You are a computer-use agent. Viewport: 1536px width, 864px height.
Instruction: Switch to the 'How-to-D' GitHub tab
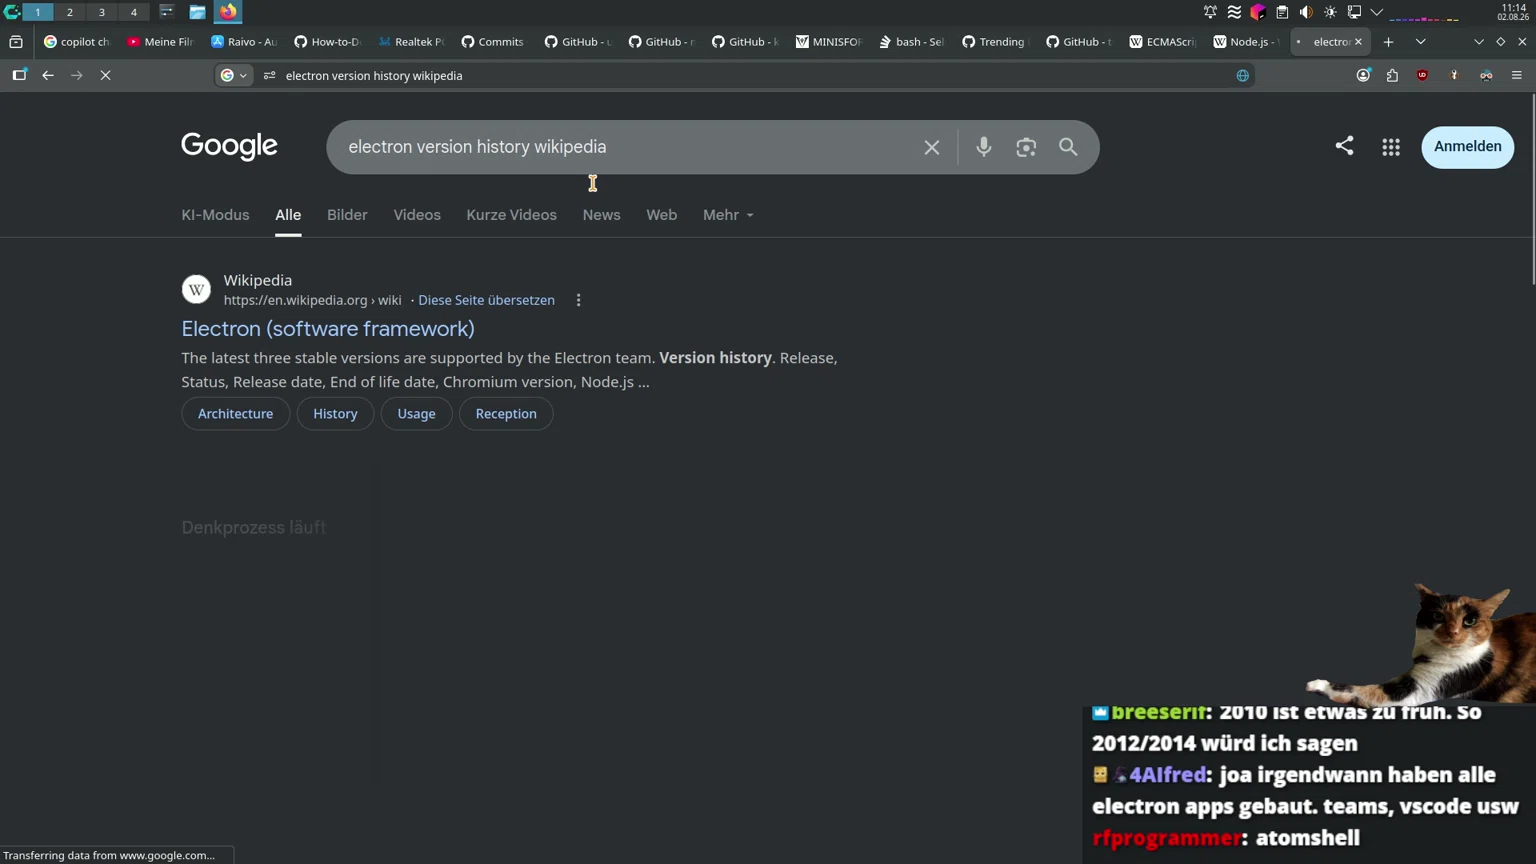(327, 42)
